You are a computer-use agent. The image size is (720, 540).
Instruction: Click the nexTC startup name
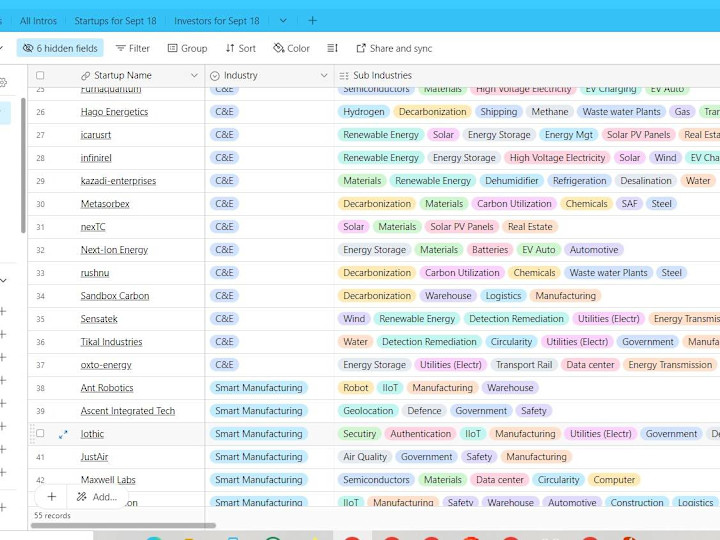(x=93, y=227)
